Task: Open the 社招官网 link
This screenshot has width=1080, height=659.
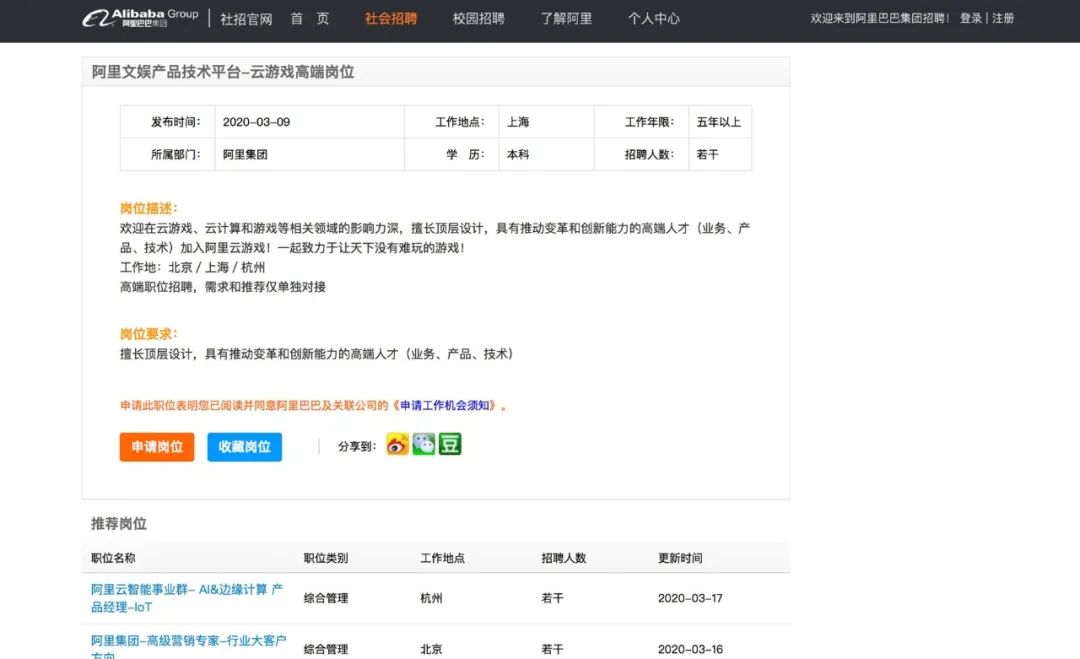Action: click(246, 19)
